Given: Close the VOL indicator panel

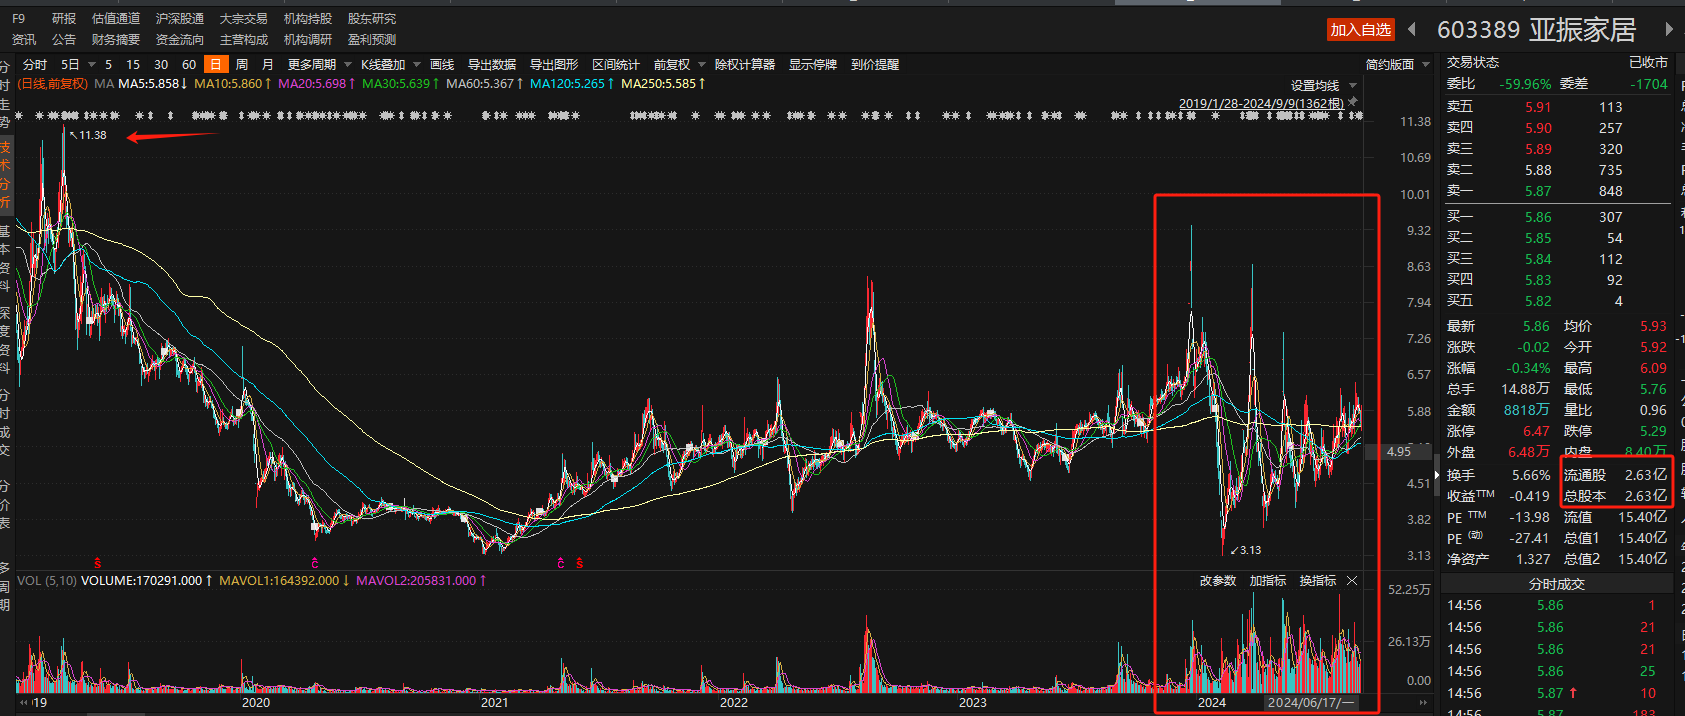Looking at the screenshot, I should click(x=1352, y=581).
